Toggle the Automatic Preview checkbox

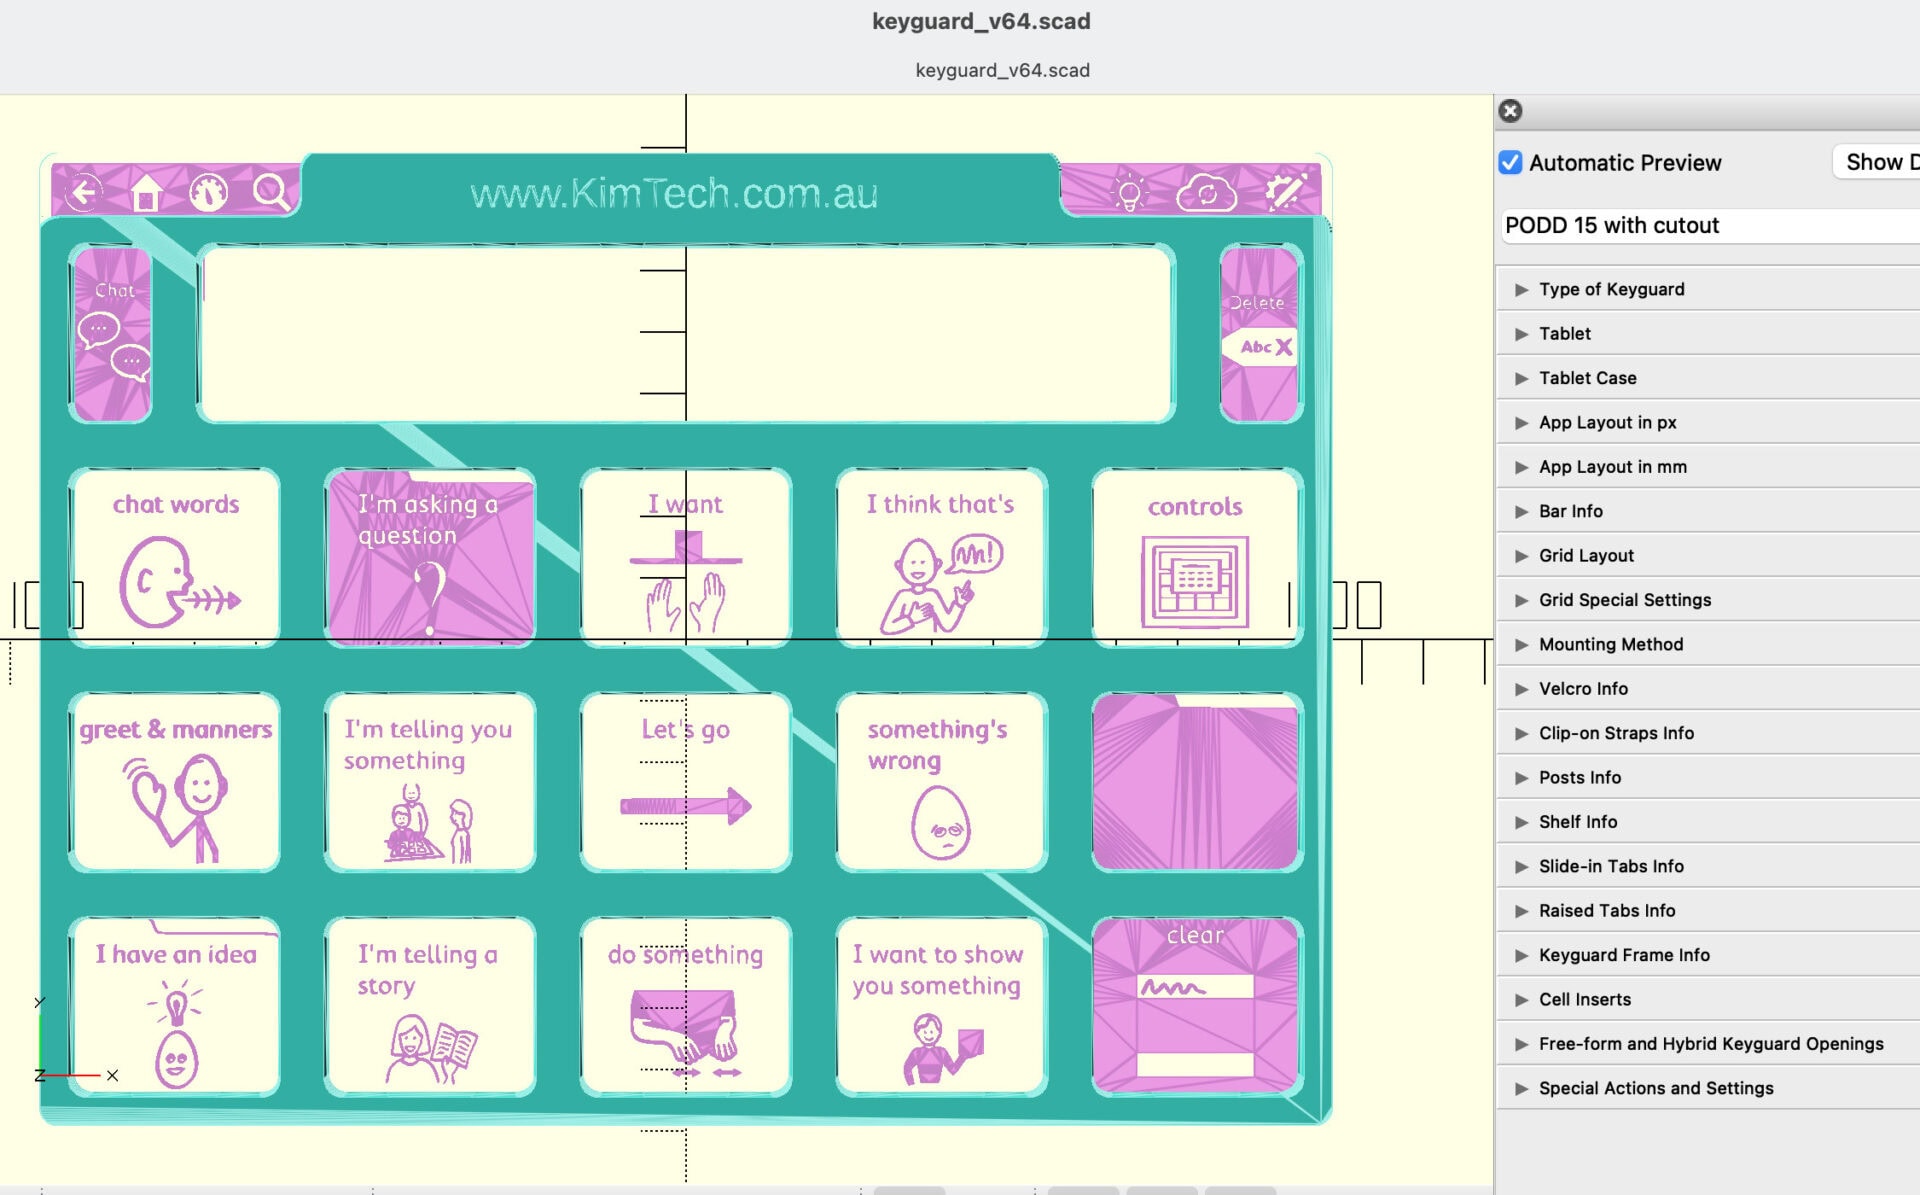coord(1511,162)
